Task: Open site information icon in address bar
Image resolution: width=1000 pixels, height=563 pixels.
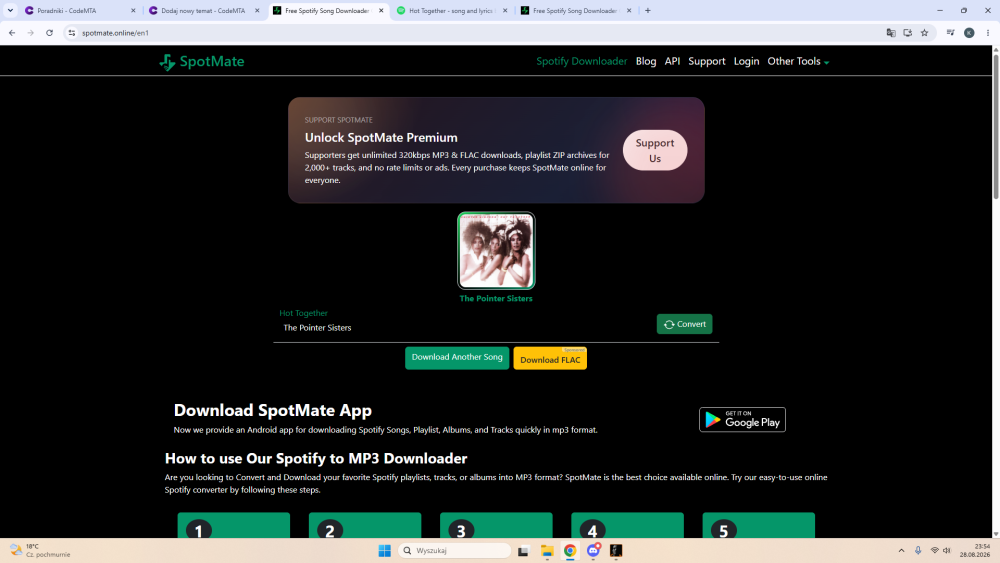Action: (x=71, y=33)
